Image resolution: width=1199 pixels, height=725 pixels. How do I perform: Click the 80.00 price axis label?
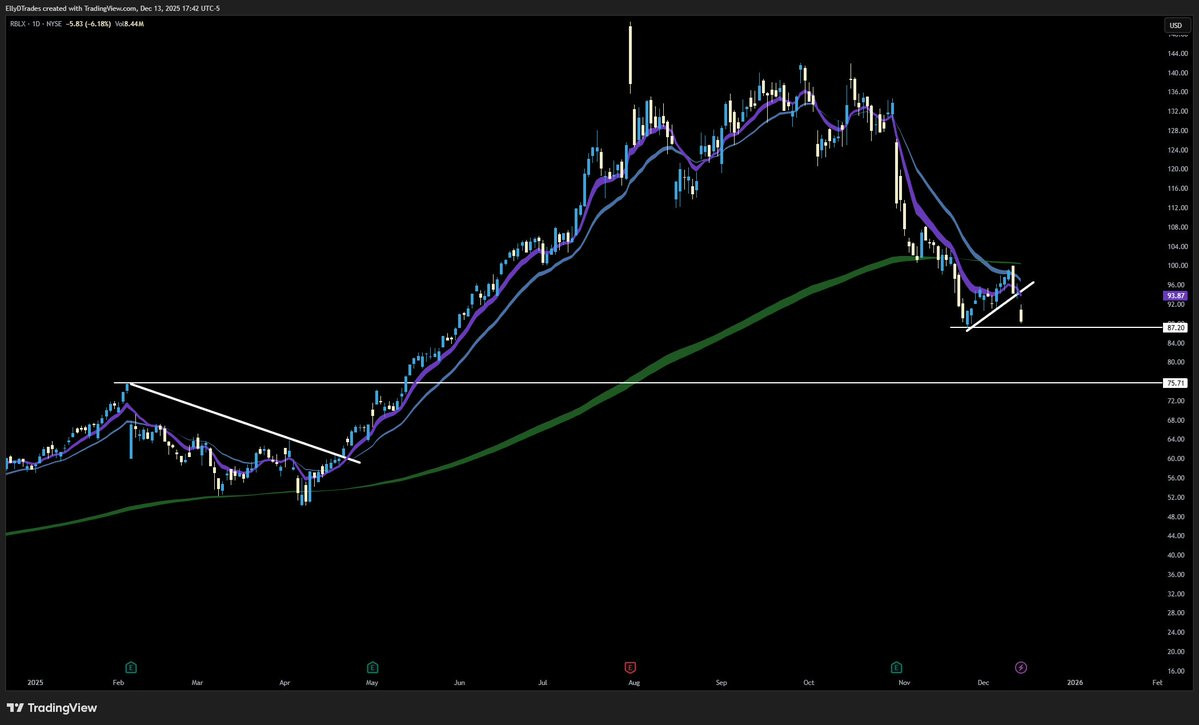pyautogui.click(x=1178, y=362)
